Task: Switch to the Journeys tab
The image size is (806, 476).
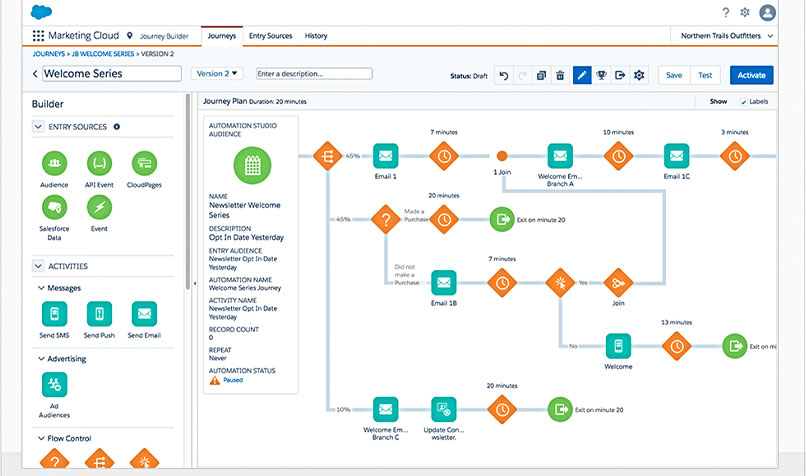Action: pos(222,35)
